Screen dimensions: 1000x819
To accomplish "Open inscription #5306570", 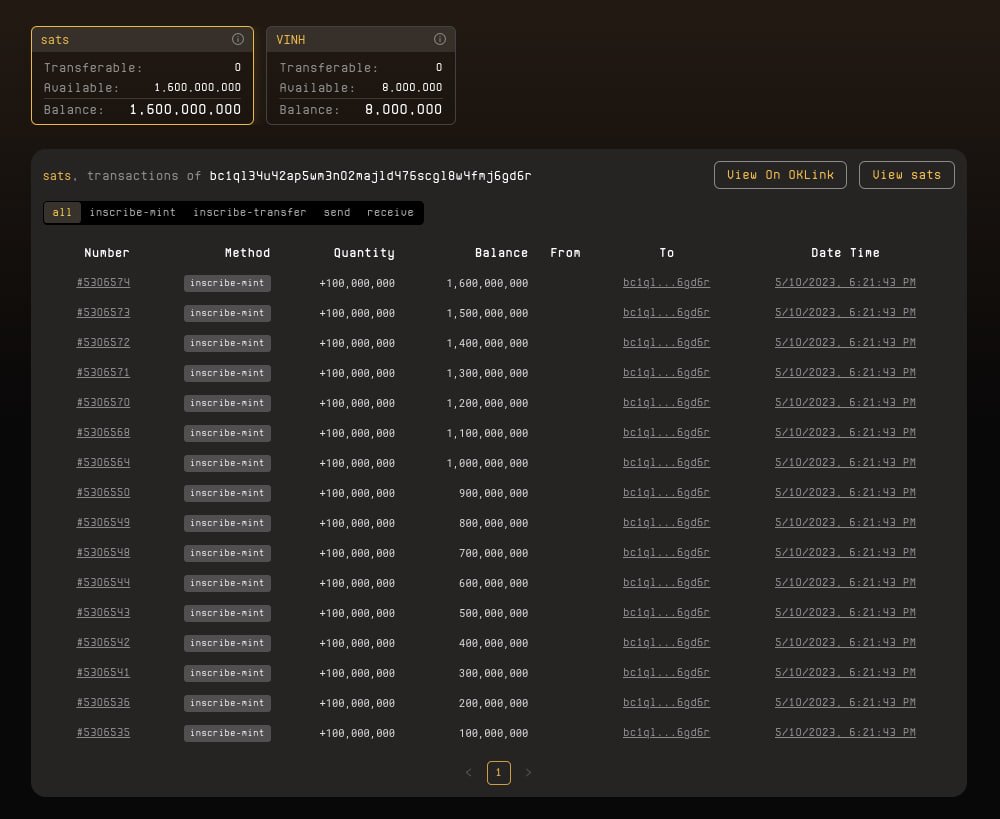I will tap(103, 402).
